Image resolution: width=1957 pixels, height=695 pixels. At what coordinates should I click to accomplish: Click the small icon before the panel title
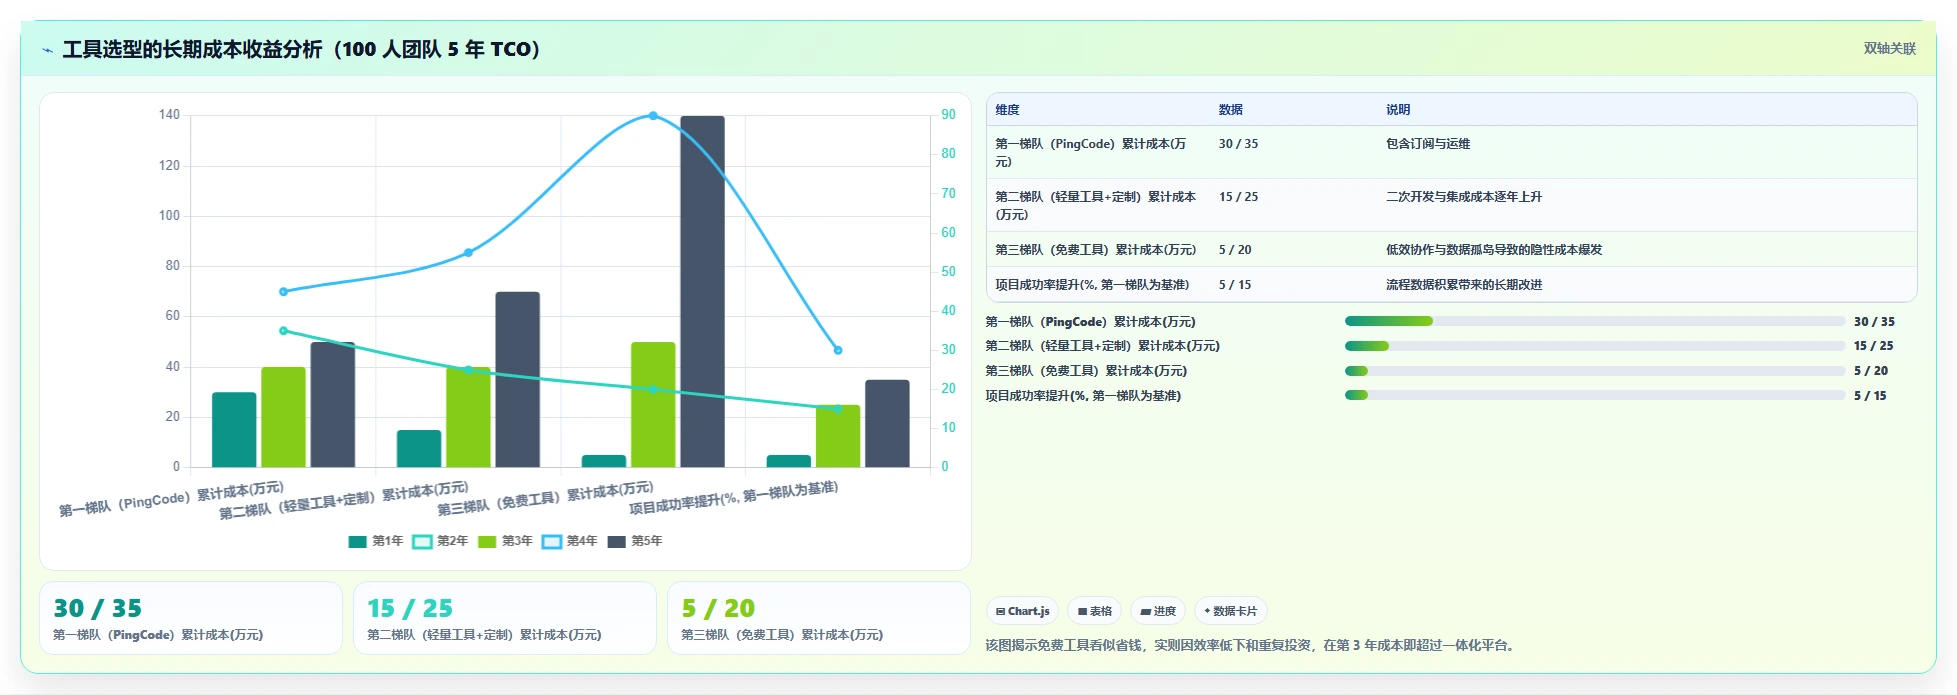48,49
